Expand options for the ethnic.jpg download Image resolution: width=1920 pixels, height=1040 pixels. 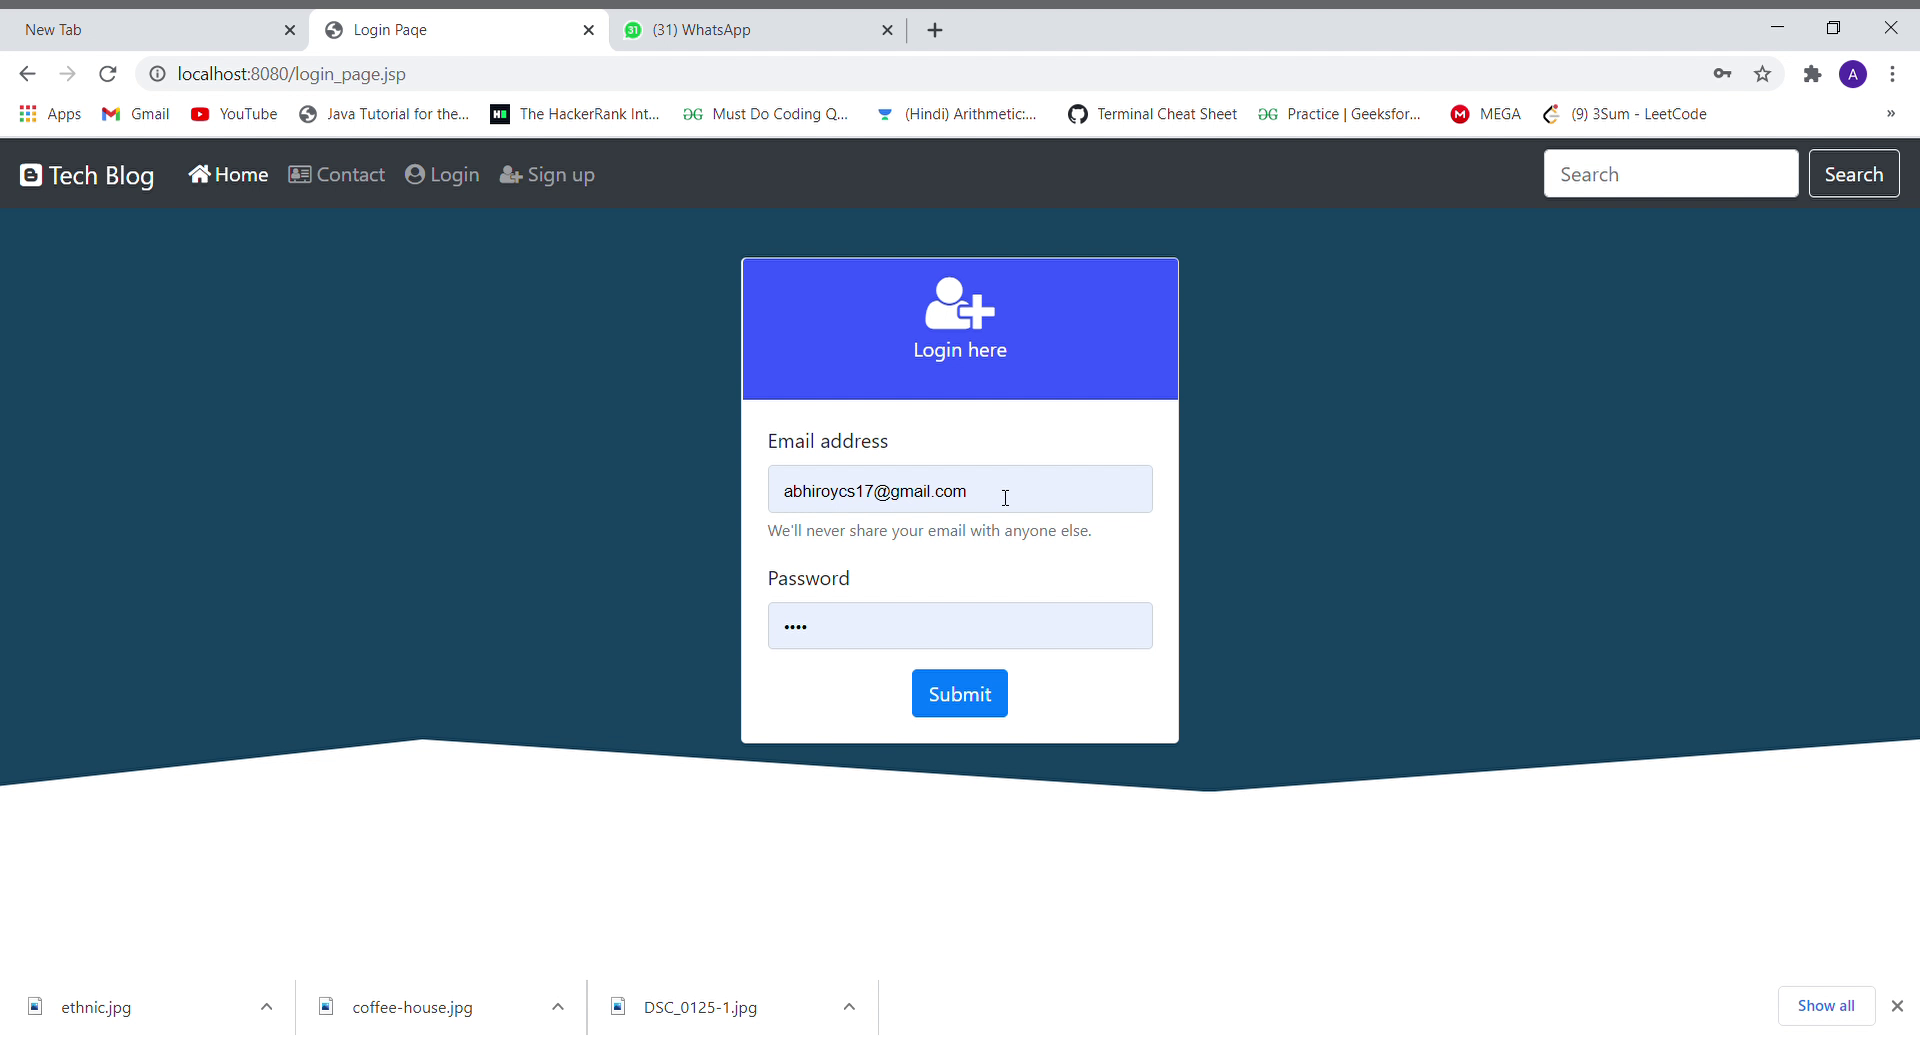[265, 1007]
